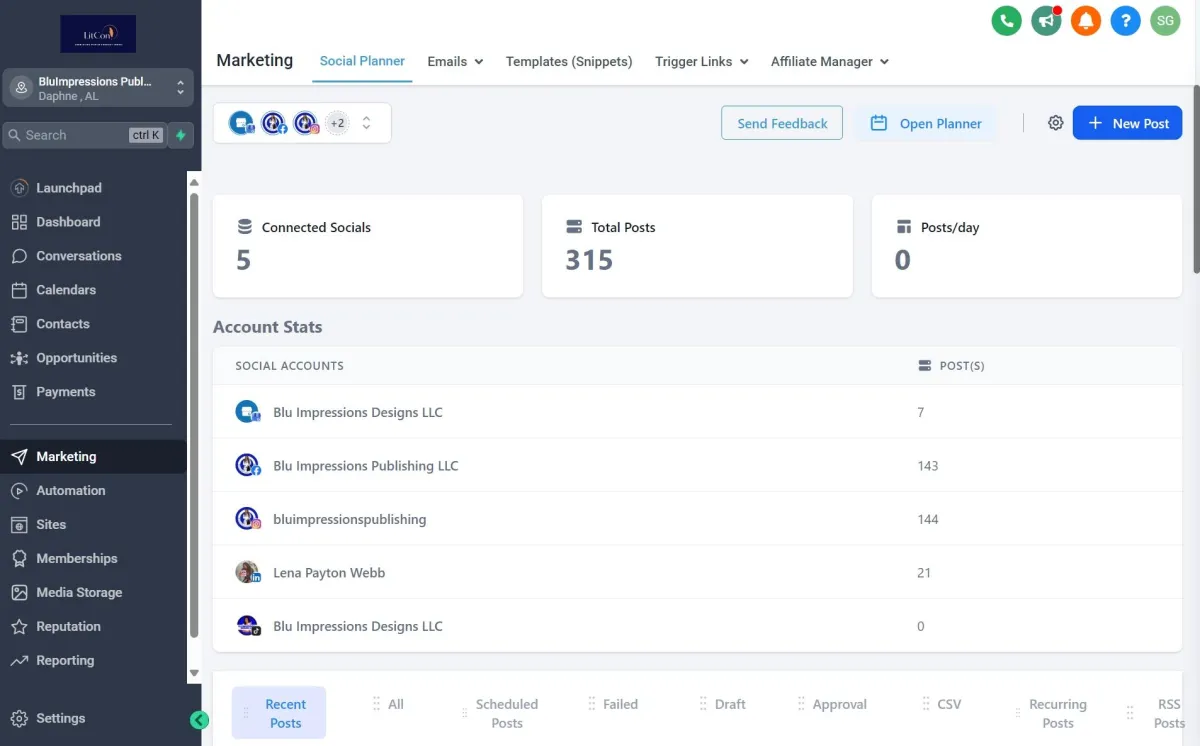The height and width of the screenshot is (746, 1200).
Task: Expand the social accounts selector
Action: 366,123
